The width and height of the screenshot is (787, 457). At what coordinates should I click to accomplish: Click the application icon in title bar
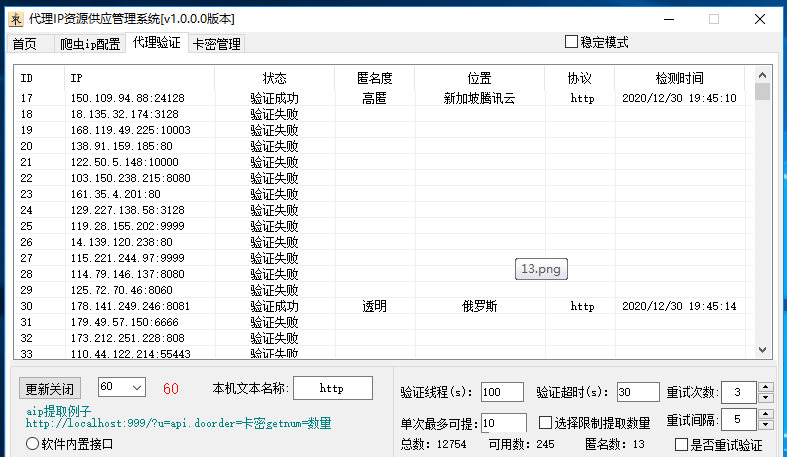[x=16, y=19]
